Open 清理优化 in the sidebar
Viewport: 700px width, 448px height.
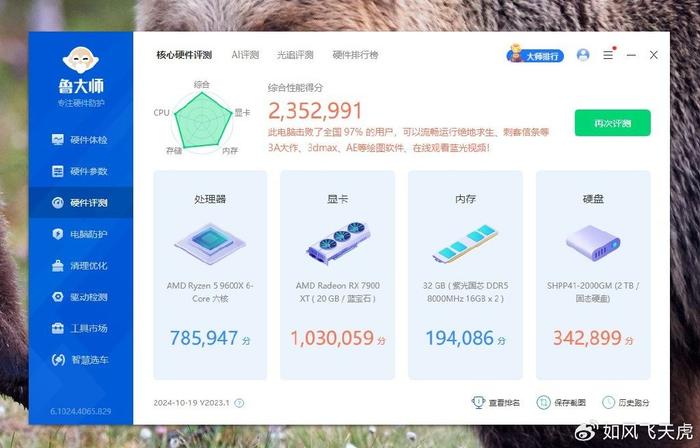click(80, 265)
